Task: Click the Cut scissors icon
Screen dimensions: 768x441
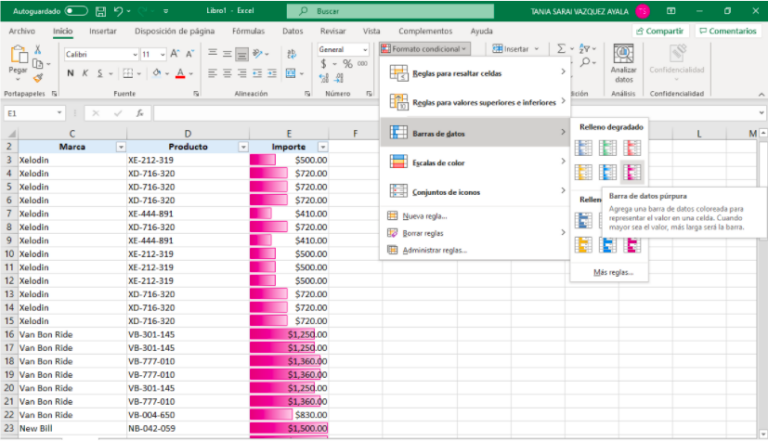Action: coord(38,49)
